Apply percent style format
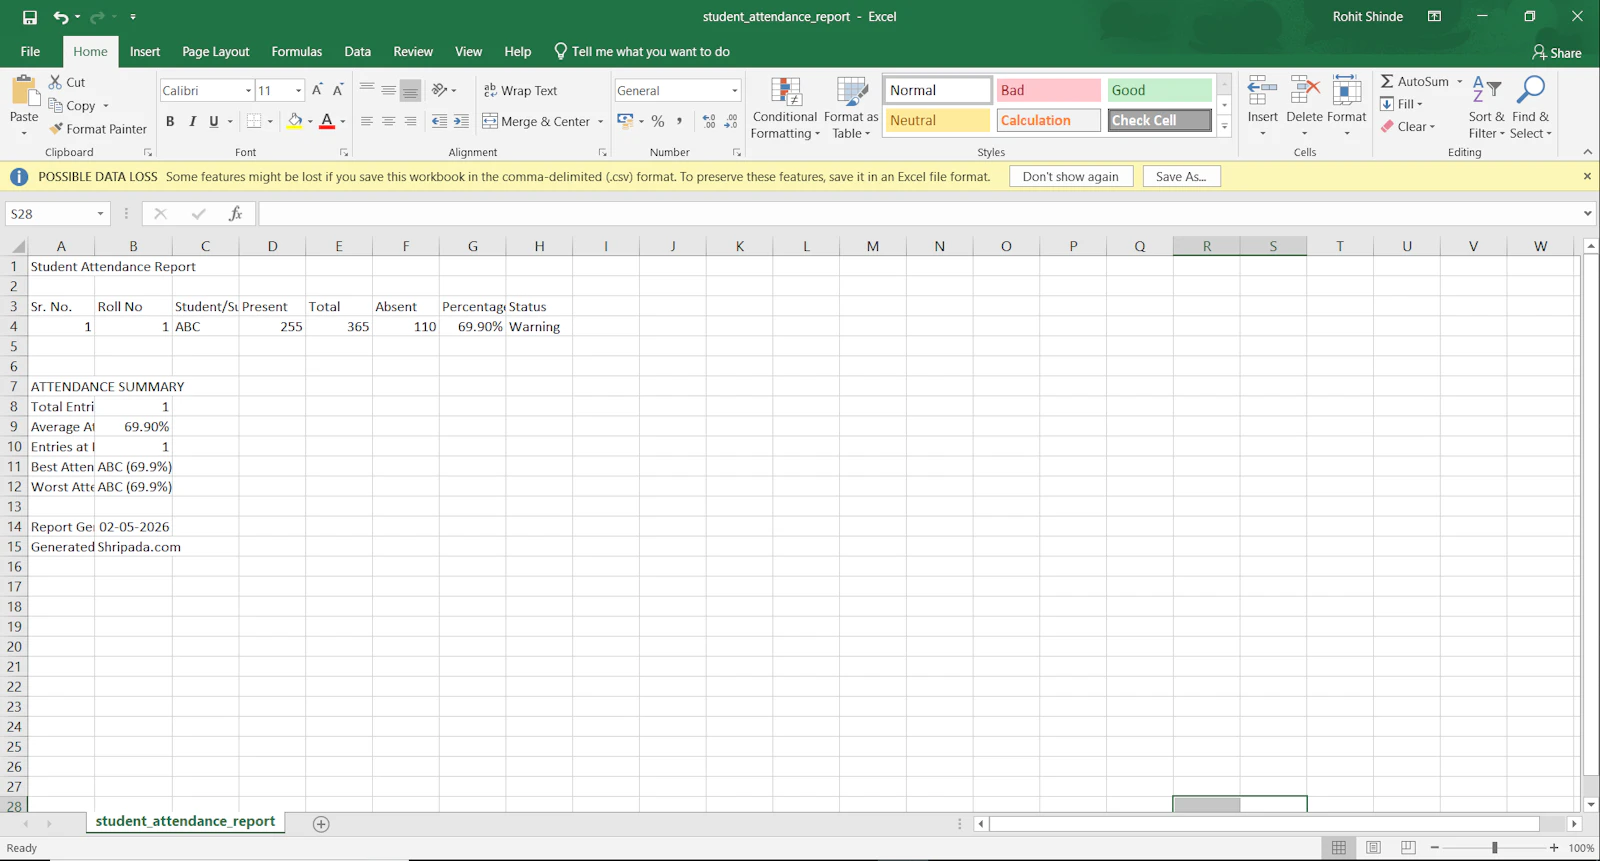The height and width of the screenshot is (861, 1600). [x=658, y=121]
